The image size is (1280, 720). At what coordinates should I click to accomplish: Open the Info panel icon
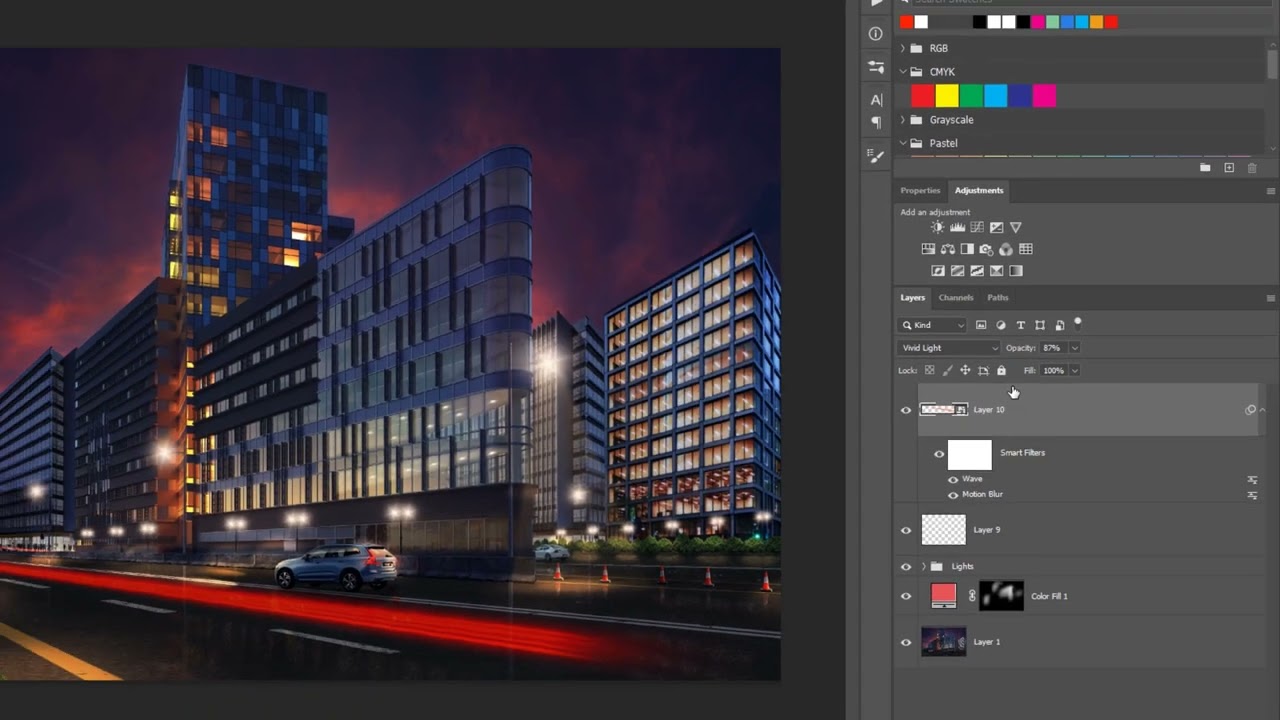876,34
